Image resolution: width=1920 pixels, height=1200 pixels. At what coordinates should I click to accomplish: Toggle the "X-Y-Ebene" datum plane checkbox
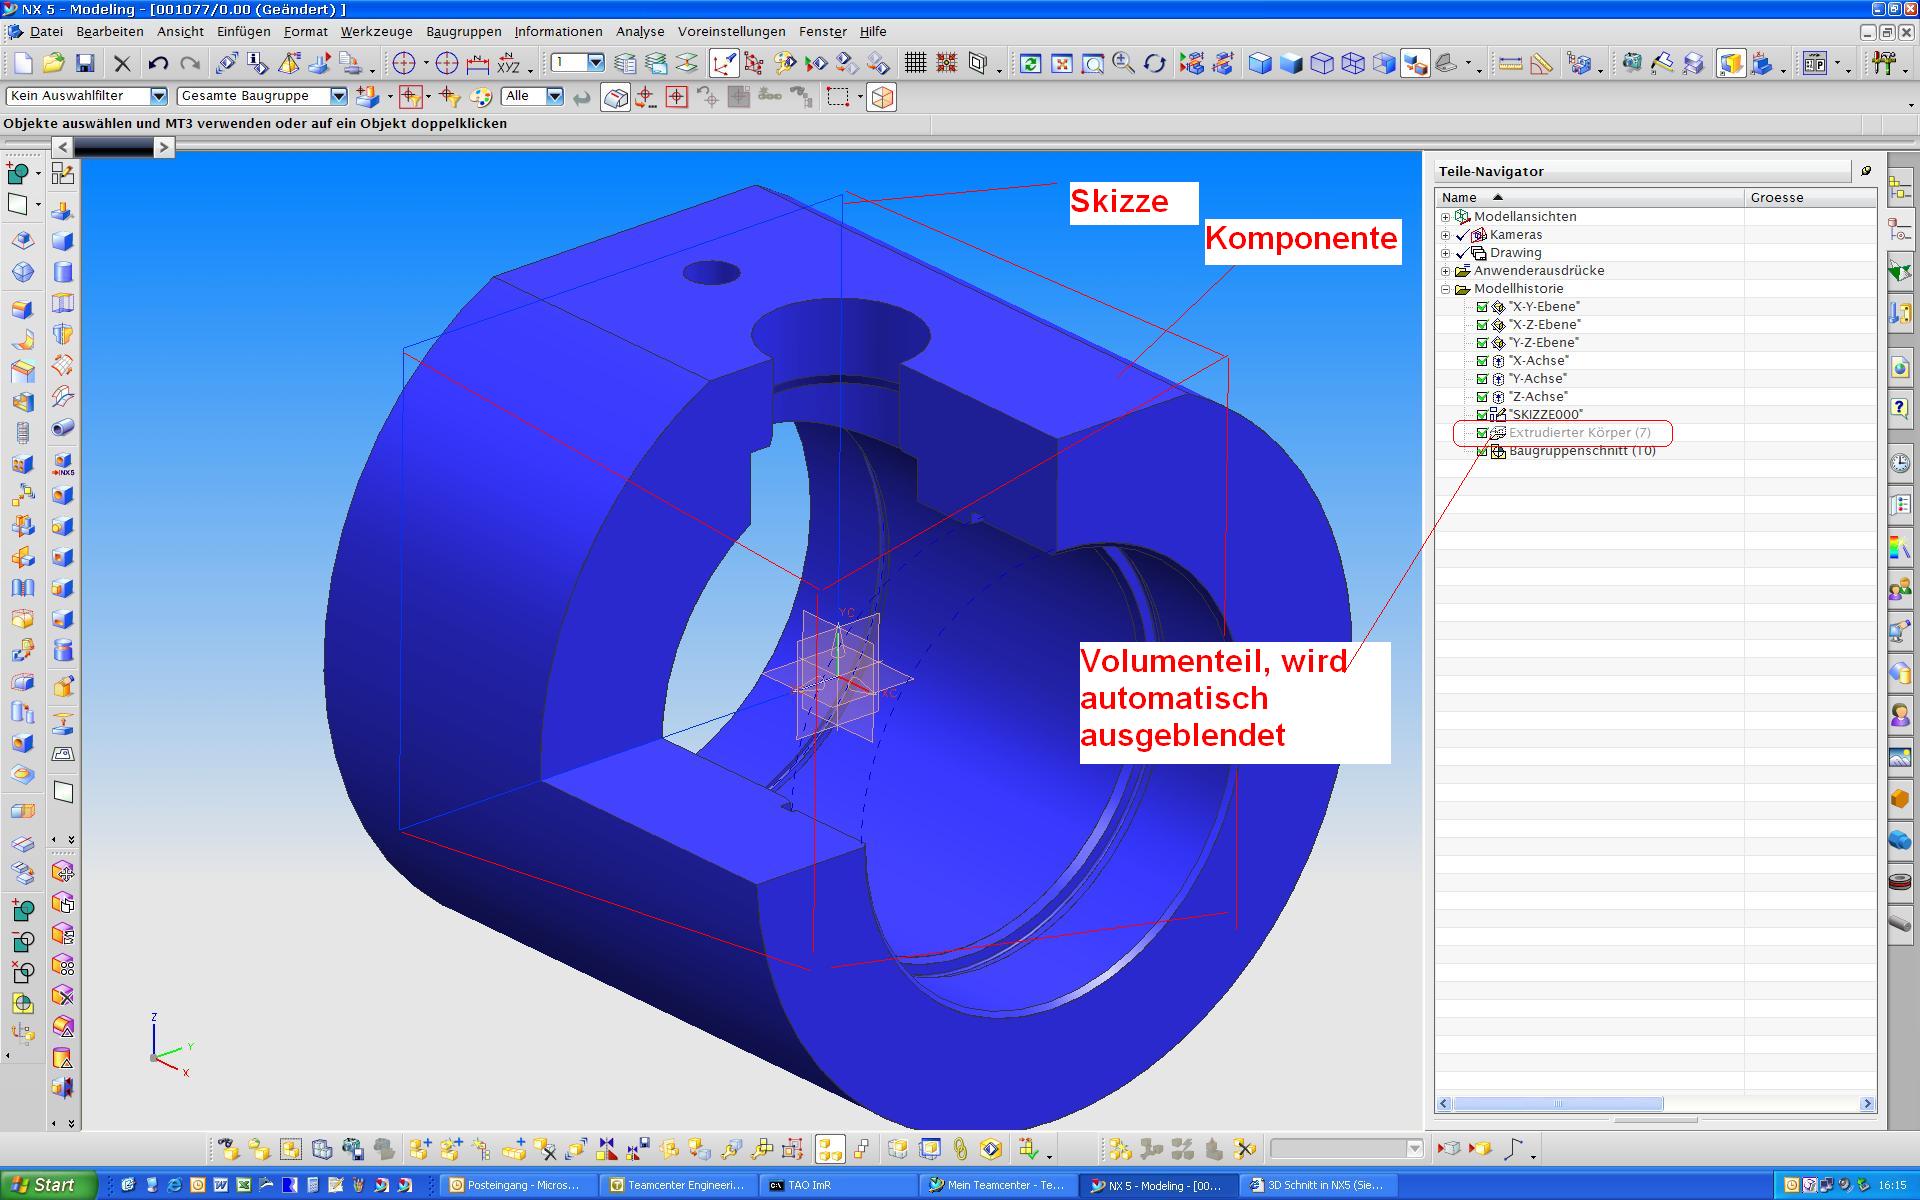1482,307
